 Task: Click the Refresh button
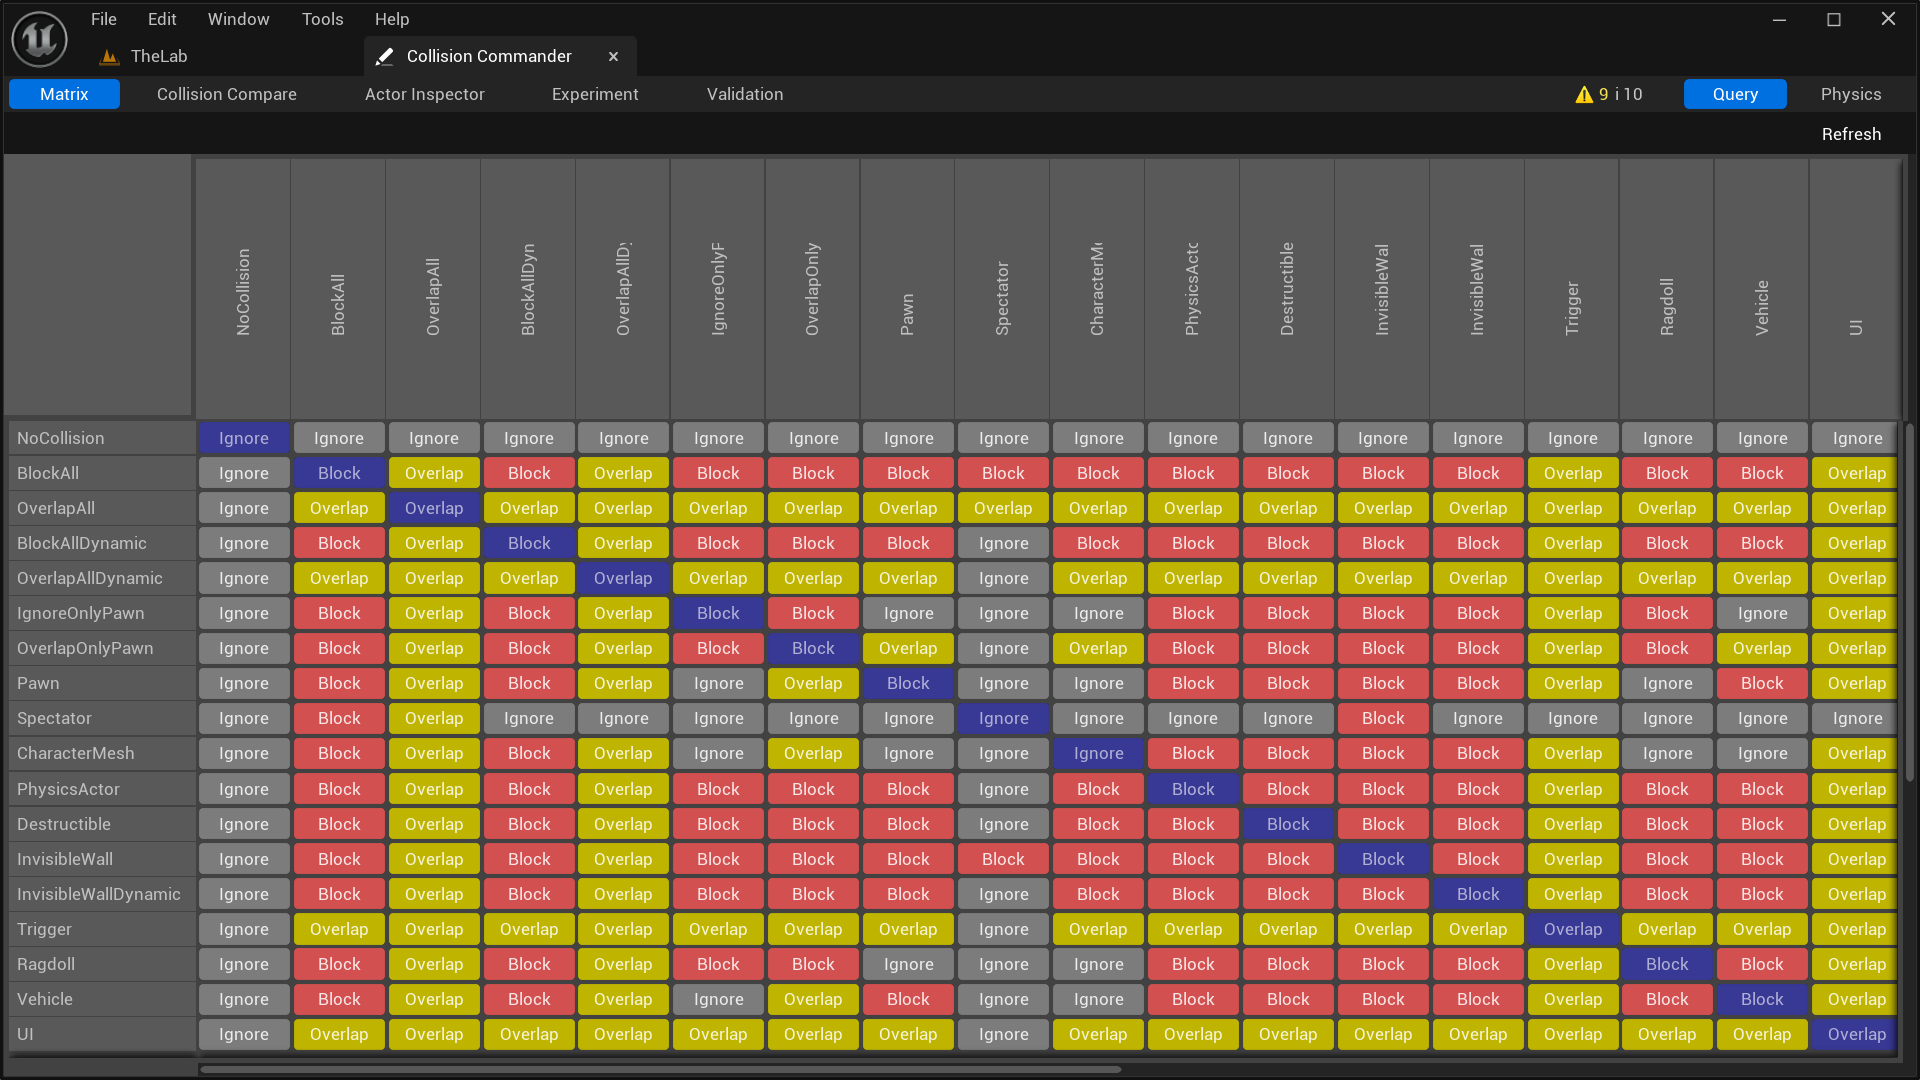(1851, 134)
